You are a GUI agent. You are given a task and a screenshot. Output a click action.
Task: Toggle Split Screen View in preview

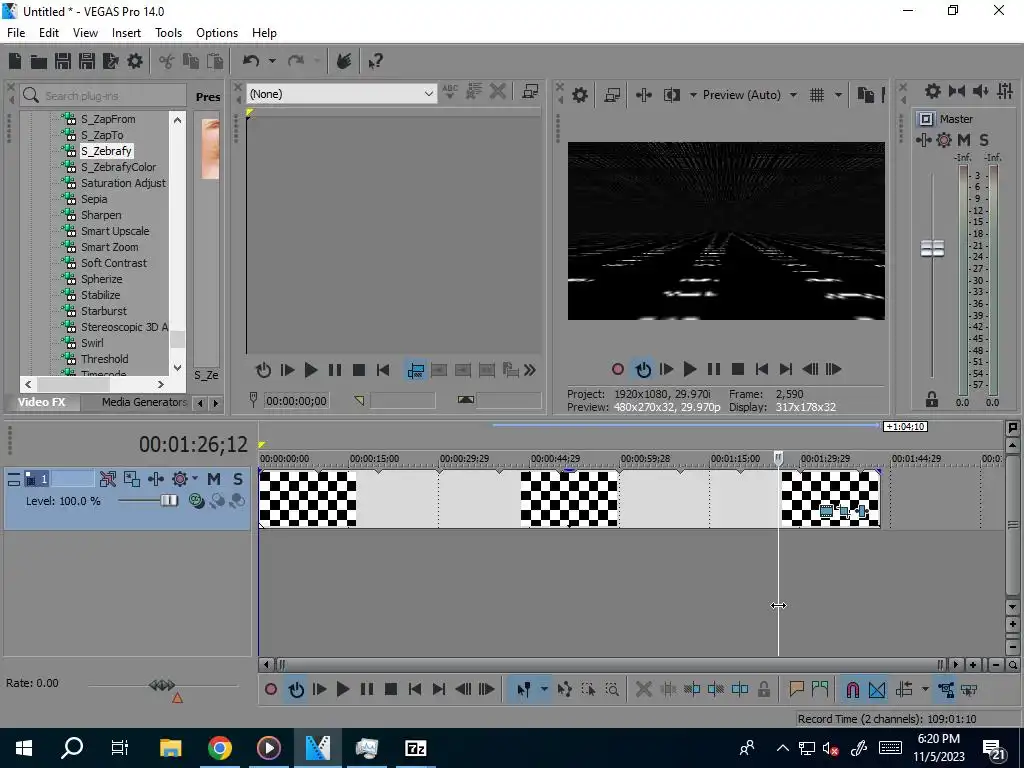tap(672, 95)
